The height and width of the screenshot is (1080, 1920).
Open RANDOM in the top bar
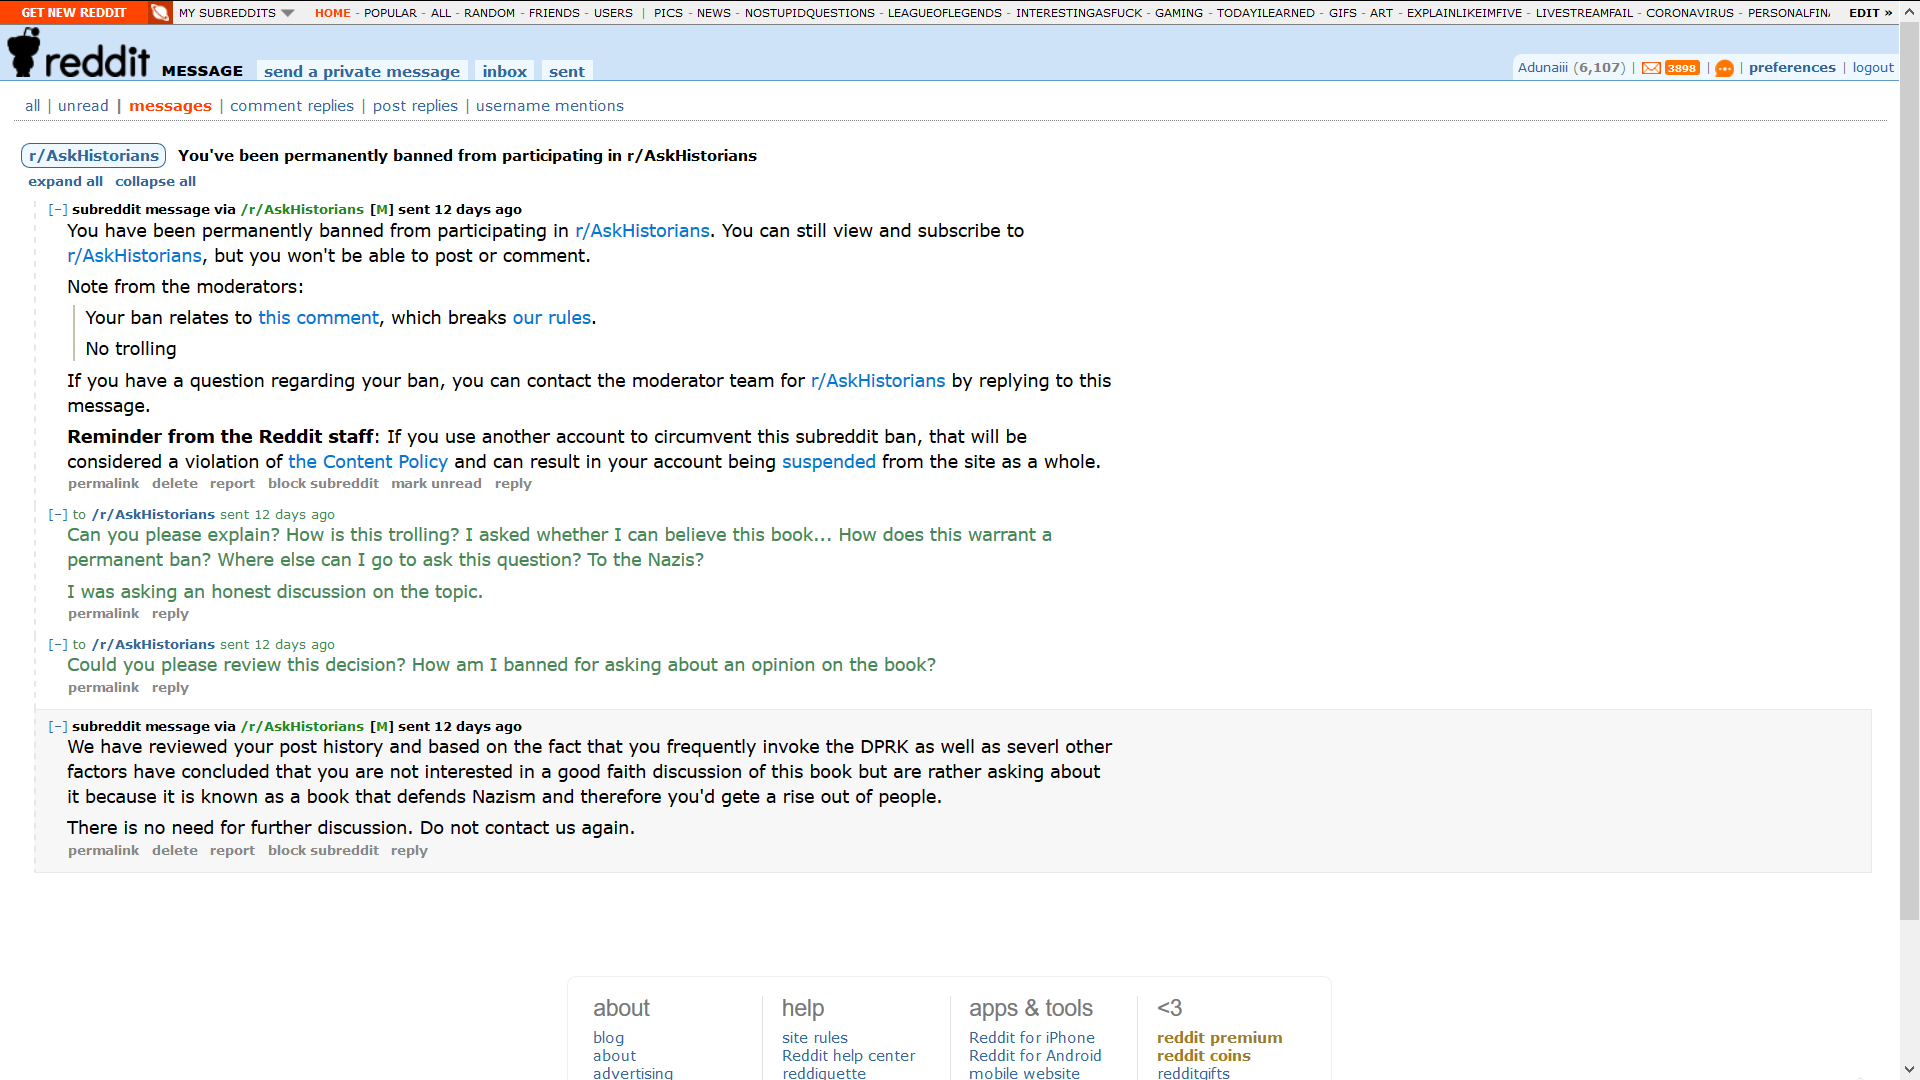(489, 13)
